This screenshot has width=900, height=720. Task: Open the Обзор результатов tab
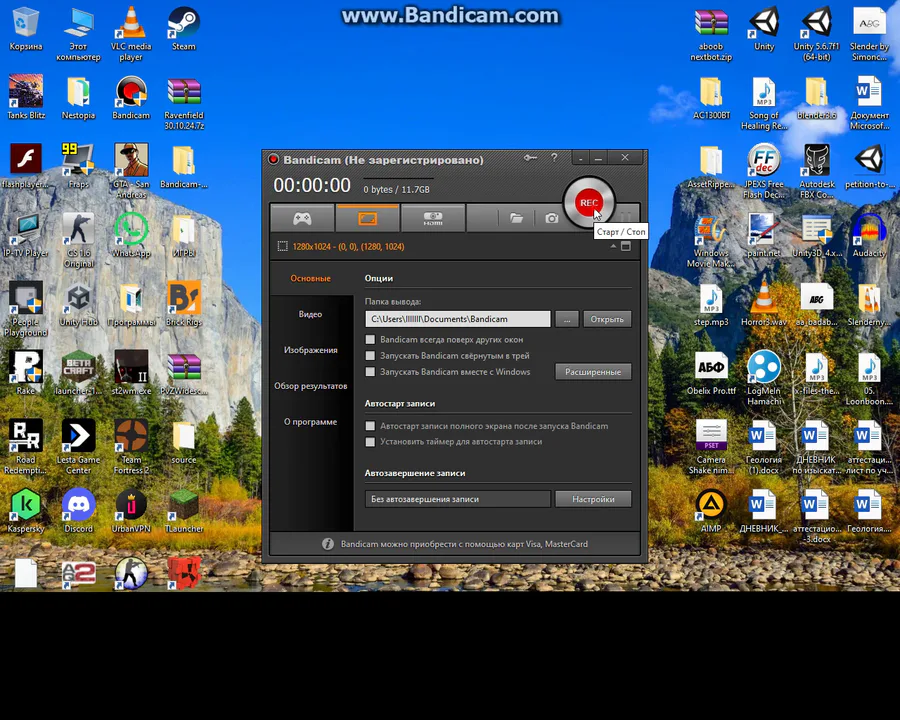pos(311,386)
